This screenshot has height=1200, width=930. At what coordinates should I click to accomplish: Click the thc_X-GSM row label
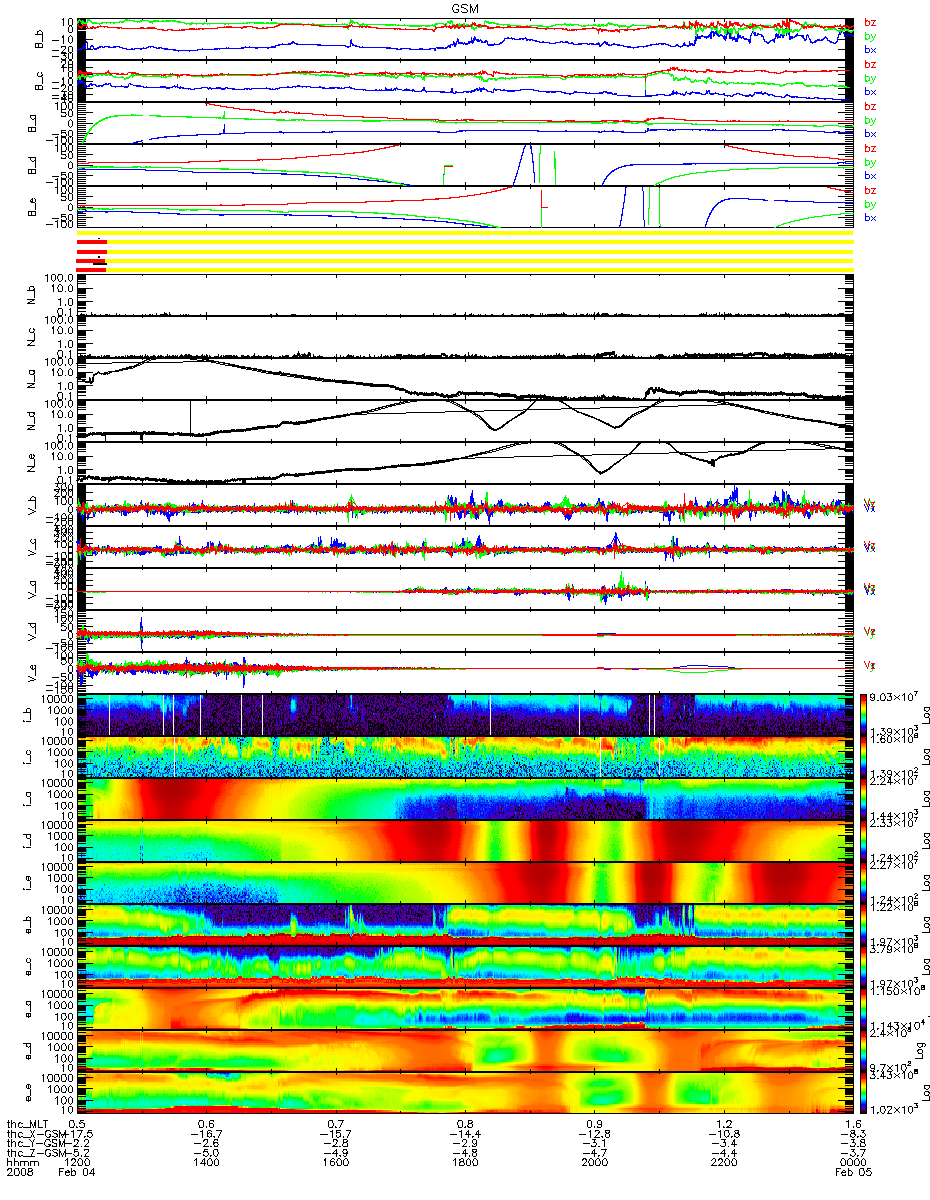34,1133
